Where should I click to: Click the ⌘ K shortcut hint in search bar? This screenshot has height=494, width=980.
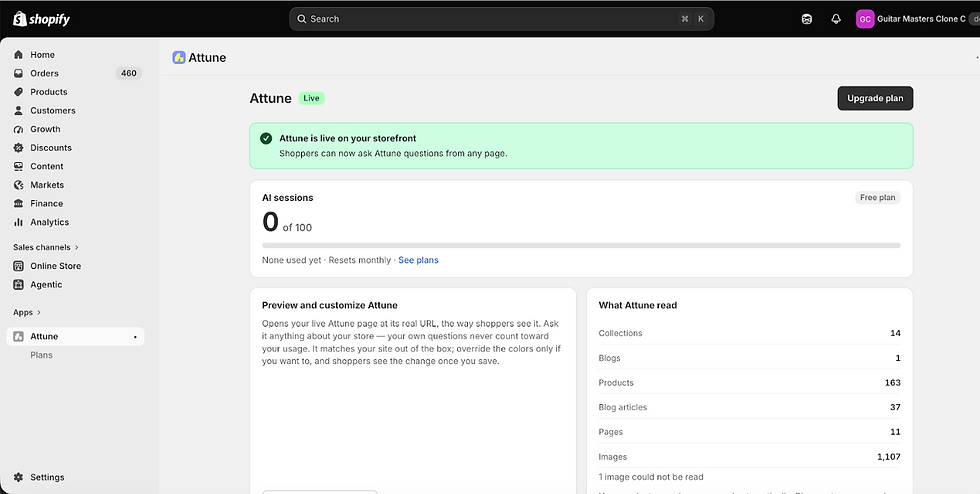pos(692,19)
